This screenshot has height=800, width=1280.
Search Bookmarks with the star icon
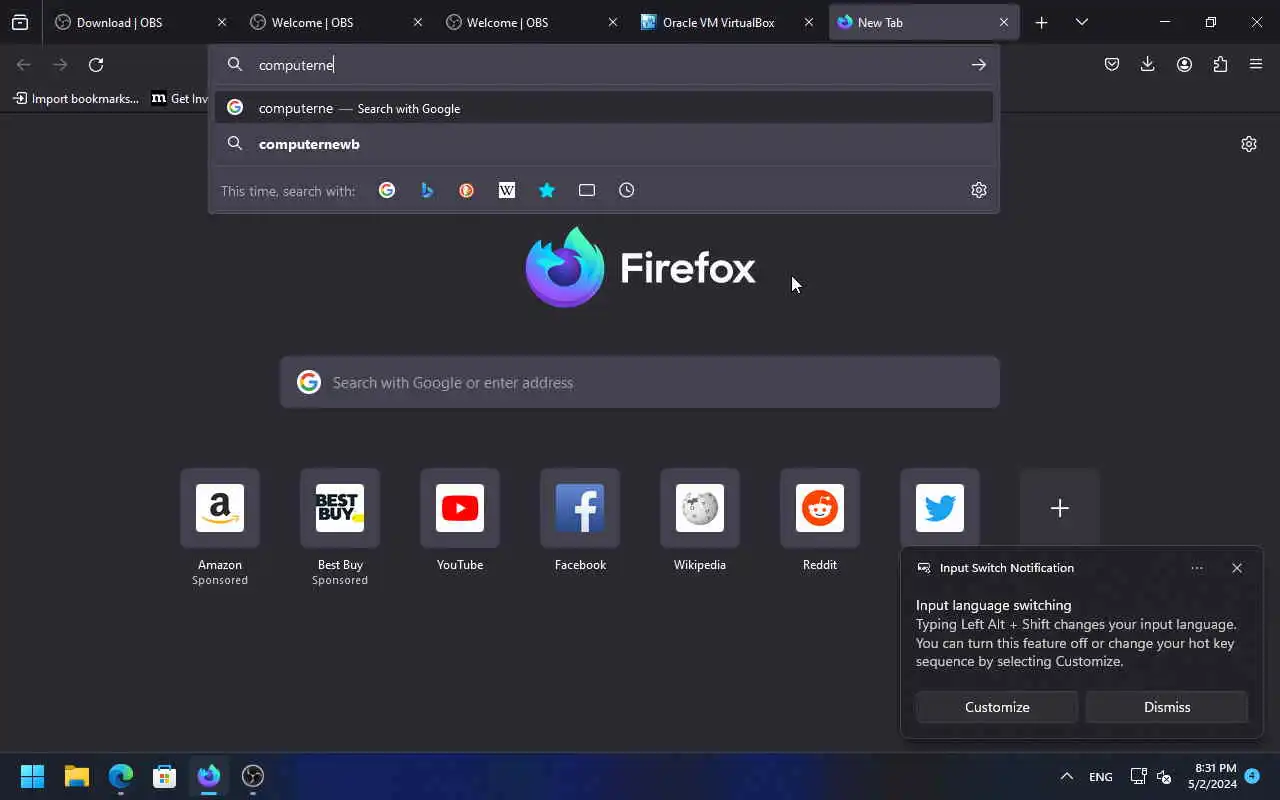point(547,190)
